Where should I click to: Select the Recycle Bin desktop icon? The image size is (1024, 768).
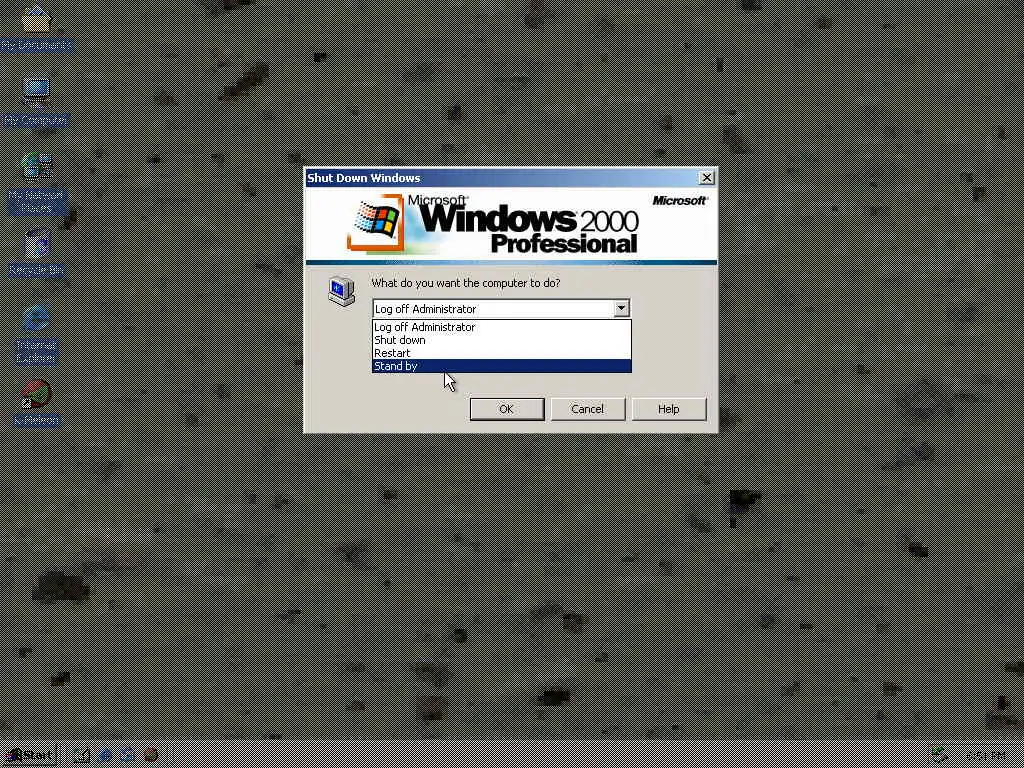pyautogui.click(x=36, y=253)
